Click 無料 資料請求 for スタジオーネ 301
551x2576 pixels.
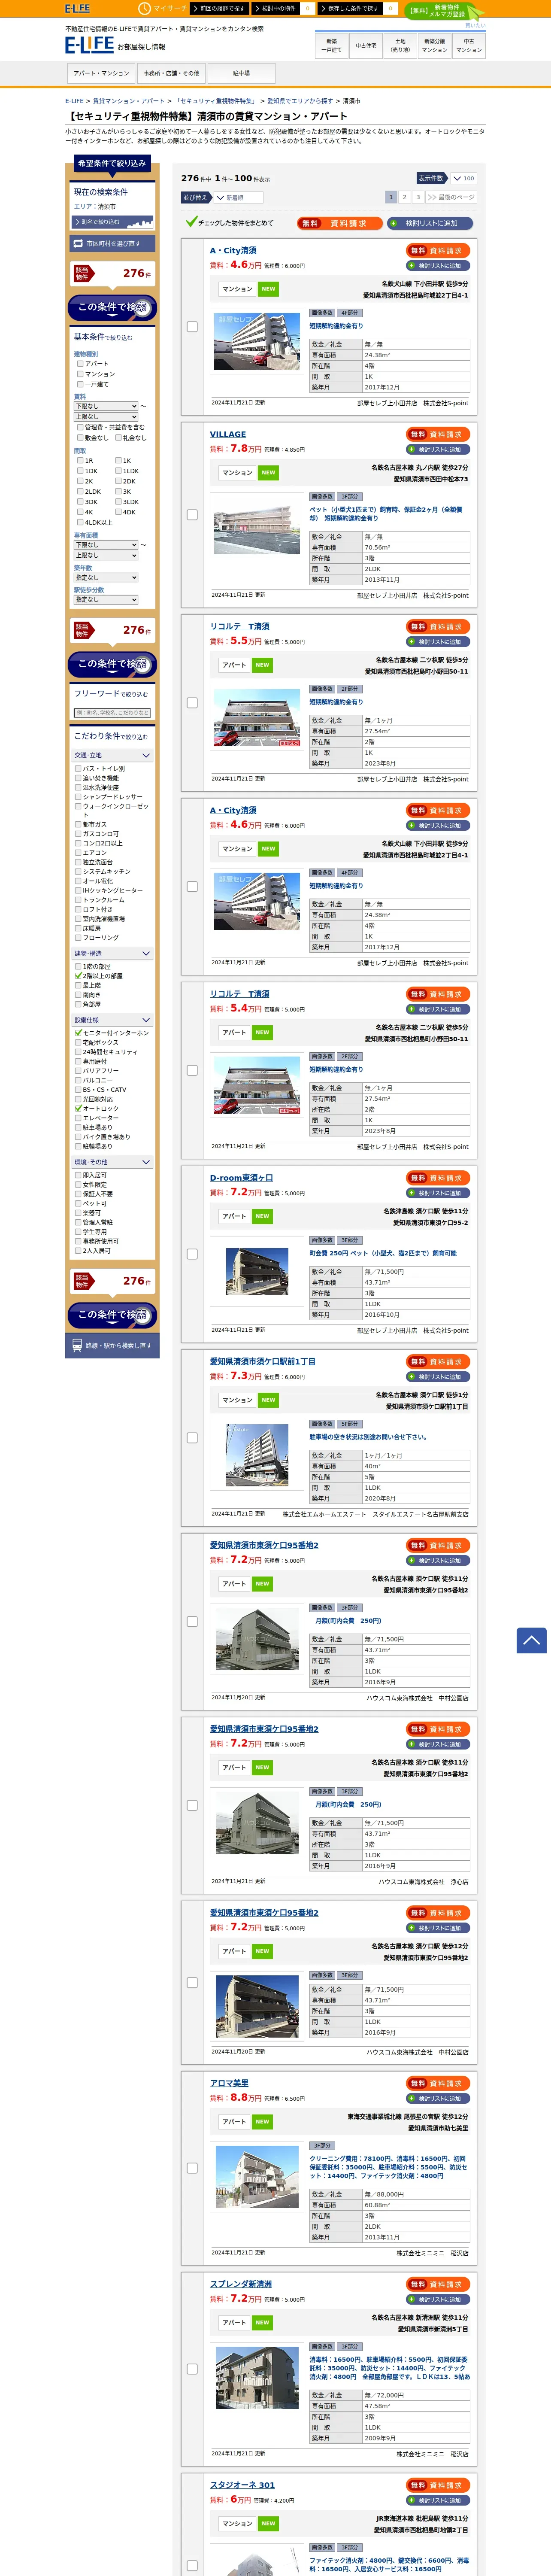[438, 2485]
